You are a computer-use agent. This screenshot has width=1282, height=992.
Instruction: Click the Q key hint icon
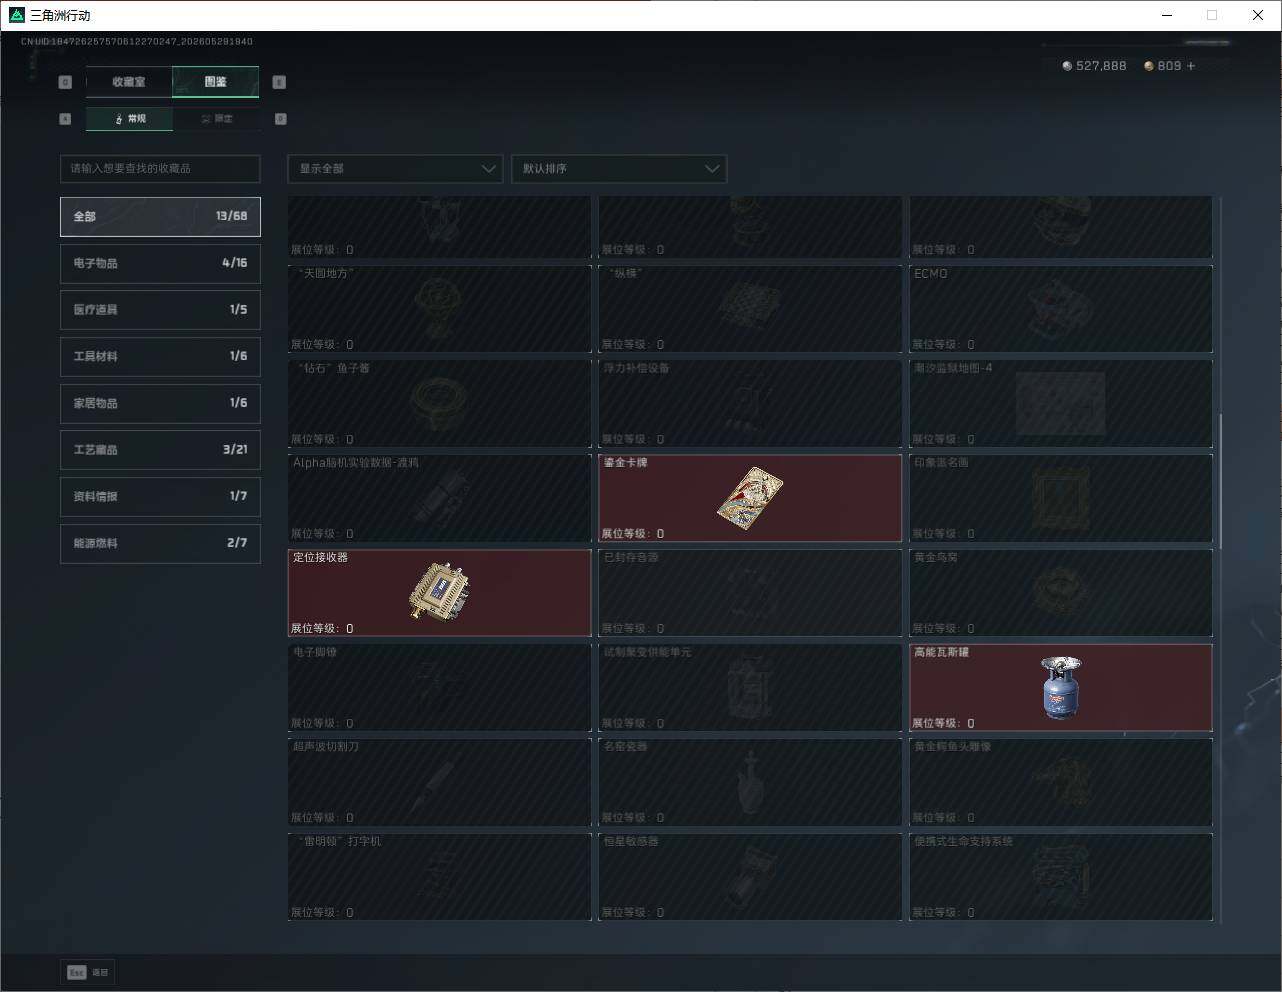65,82
